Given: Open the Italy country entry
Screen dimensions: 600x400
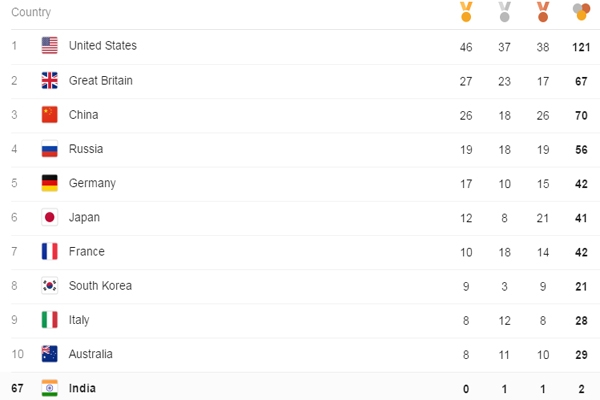Looking at the screenshot, I should point(305,320).
